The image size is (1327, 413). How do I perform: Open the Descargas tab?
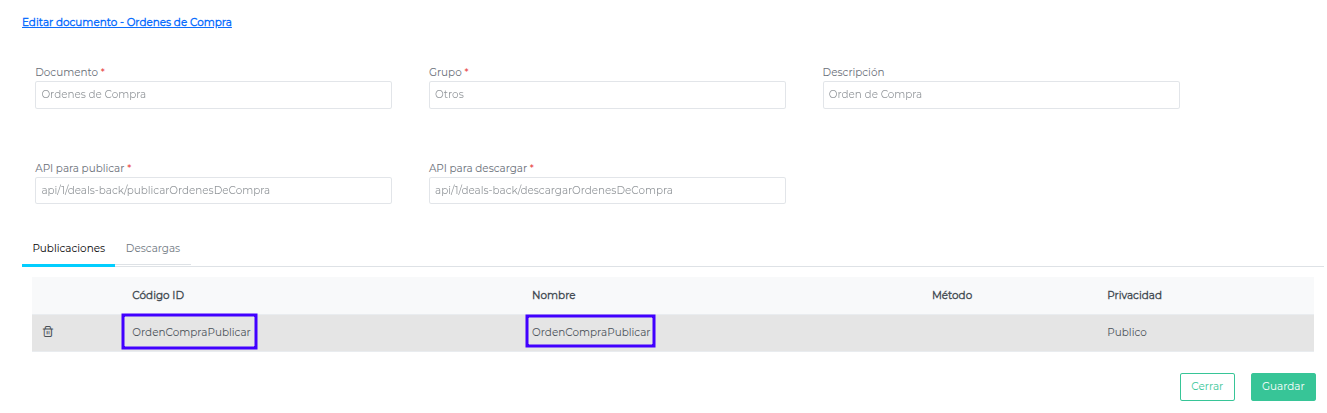(152, 248)
